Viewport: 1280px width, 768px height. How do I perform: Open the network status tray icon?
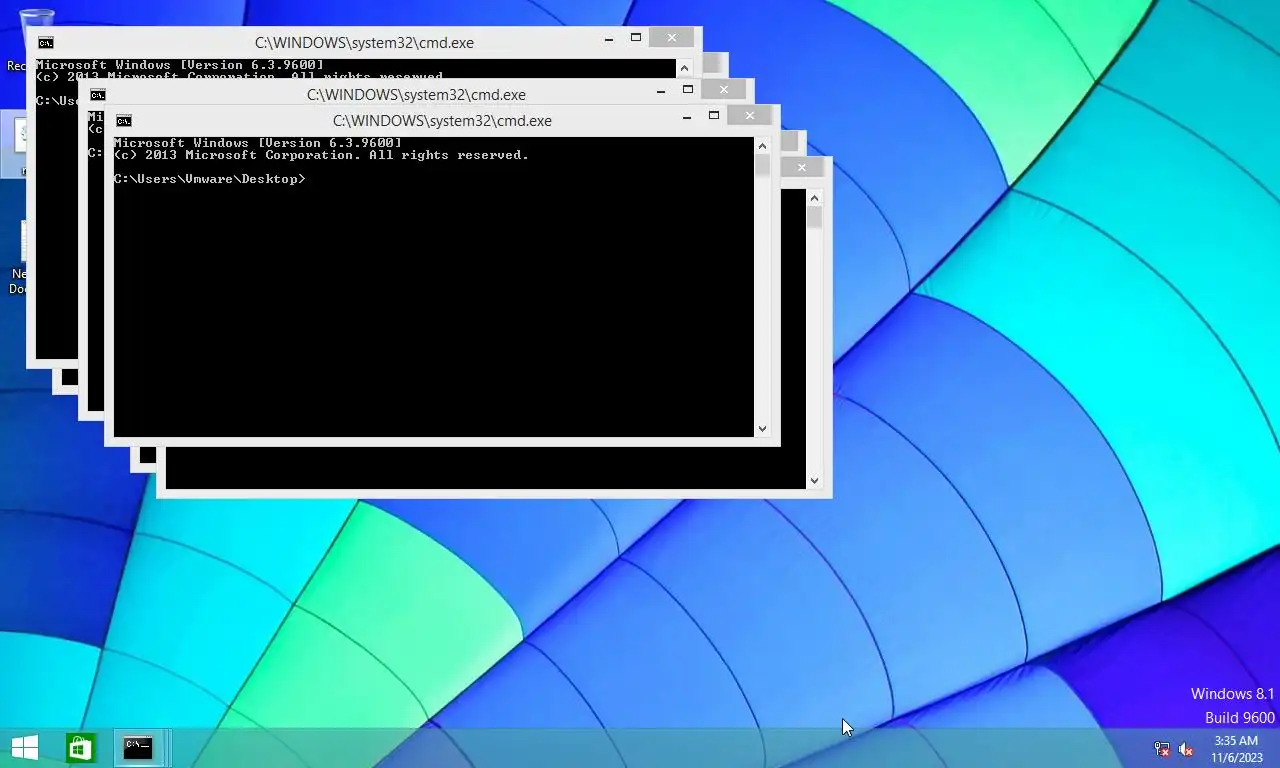(x=1162, y=749)
